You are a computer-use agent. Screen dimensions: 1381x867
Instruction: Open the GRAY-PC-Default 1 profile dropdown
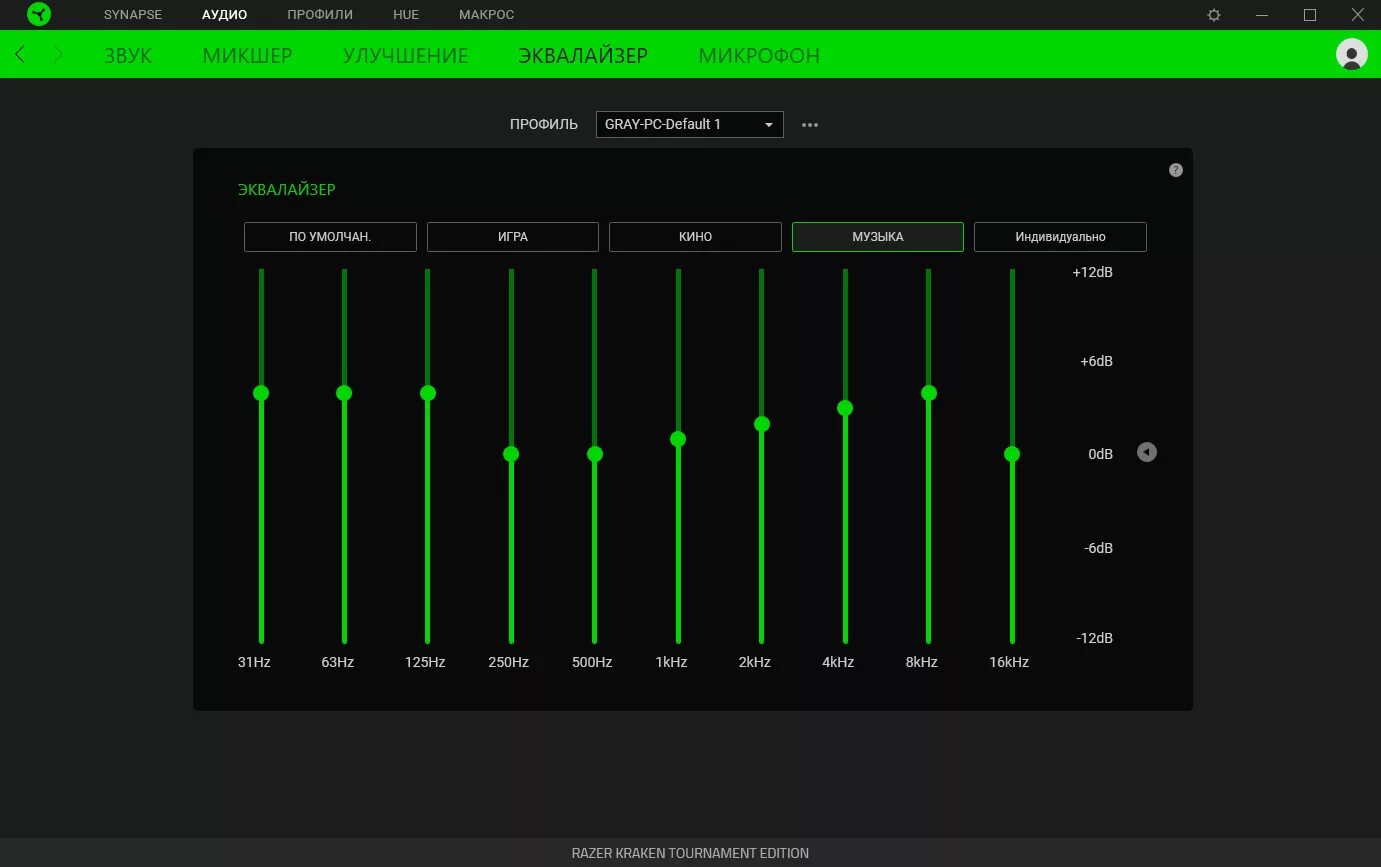[x=690, y=124]
